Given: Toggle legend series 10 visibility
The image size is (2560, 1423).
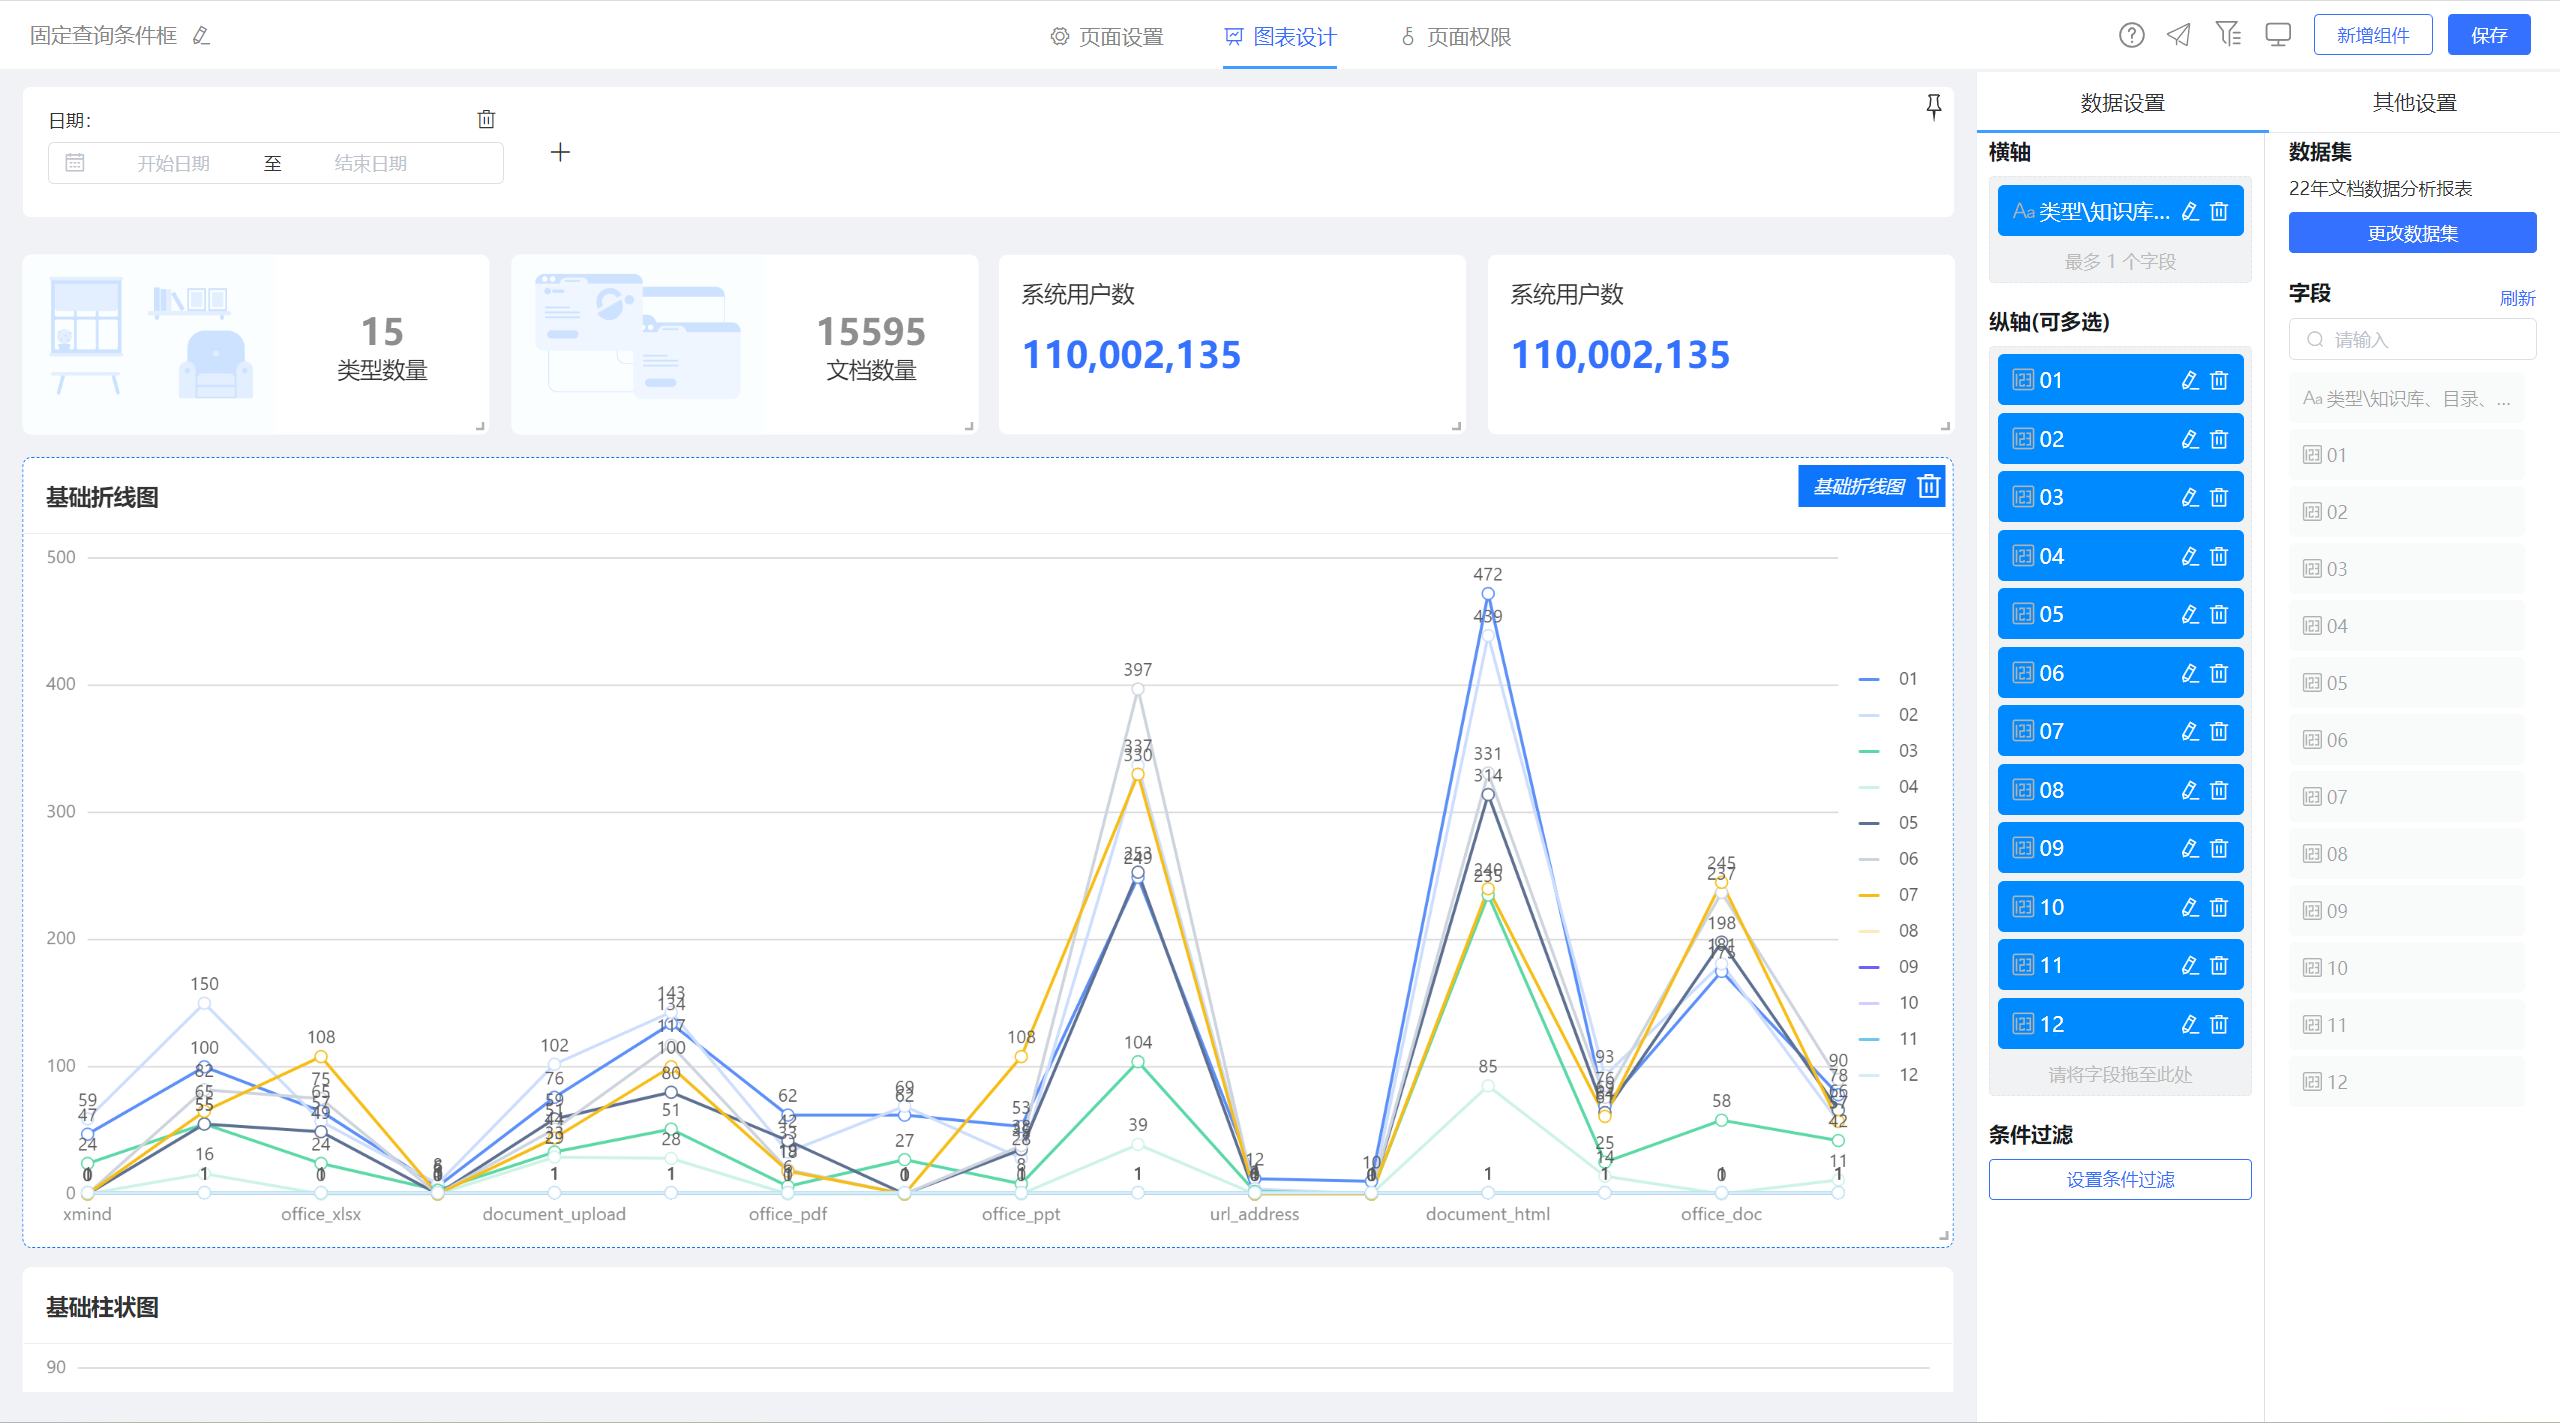Looking at the screenshot, I should tap(1888, 1003).
